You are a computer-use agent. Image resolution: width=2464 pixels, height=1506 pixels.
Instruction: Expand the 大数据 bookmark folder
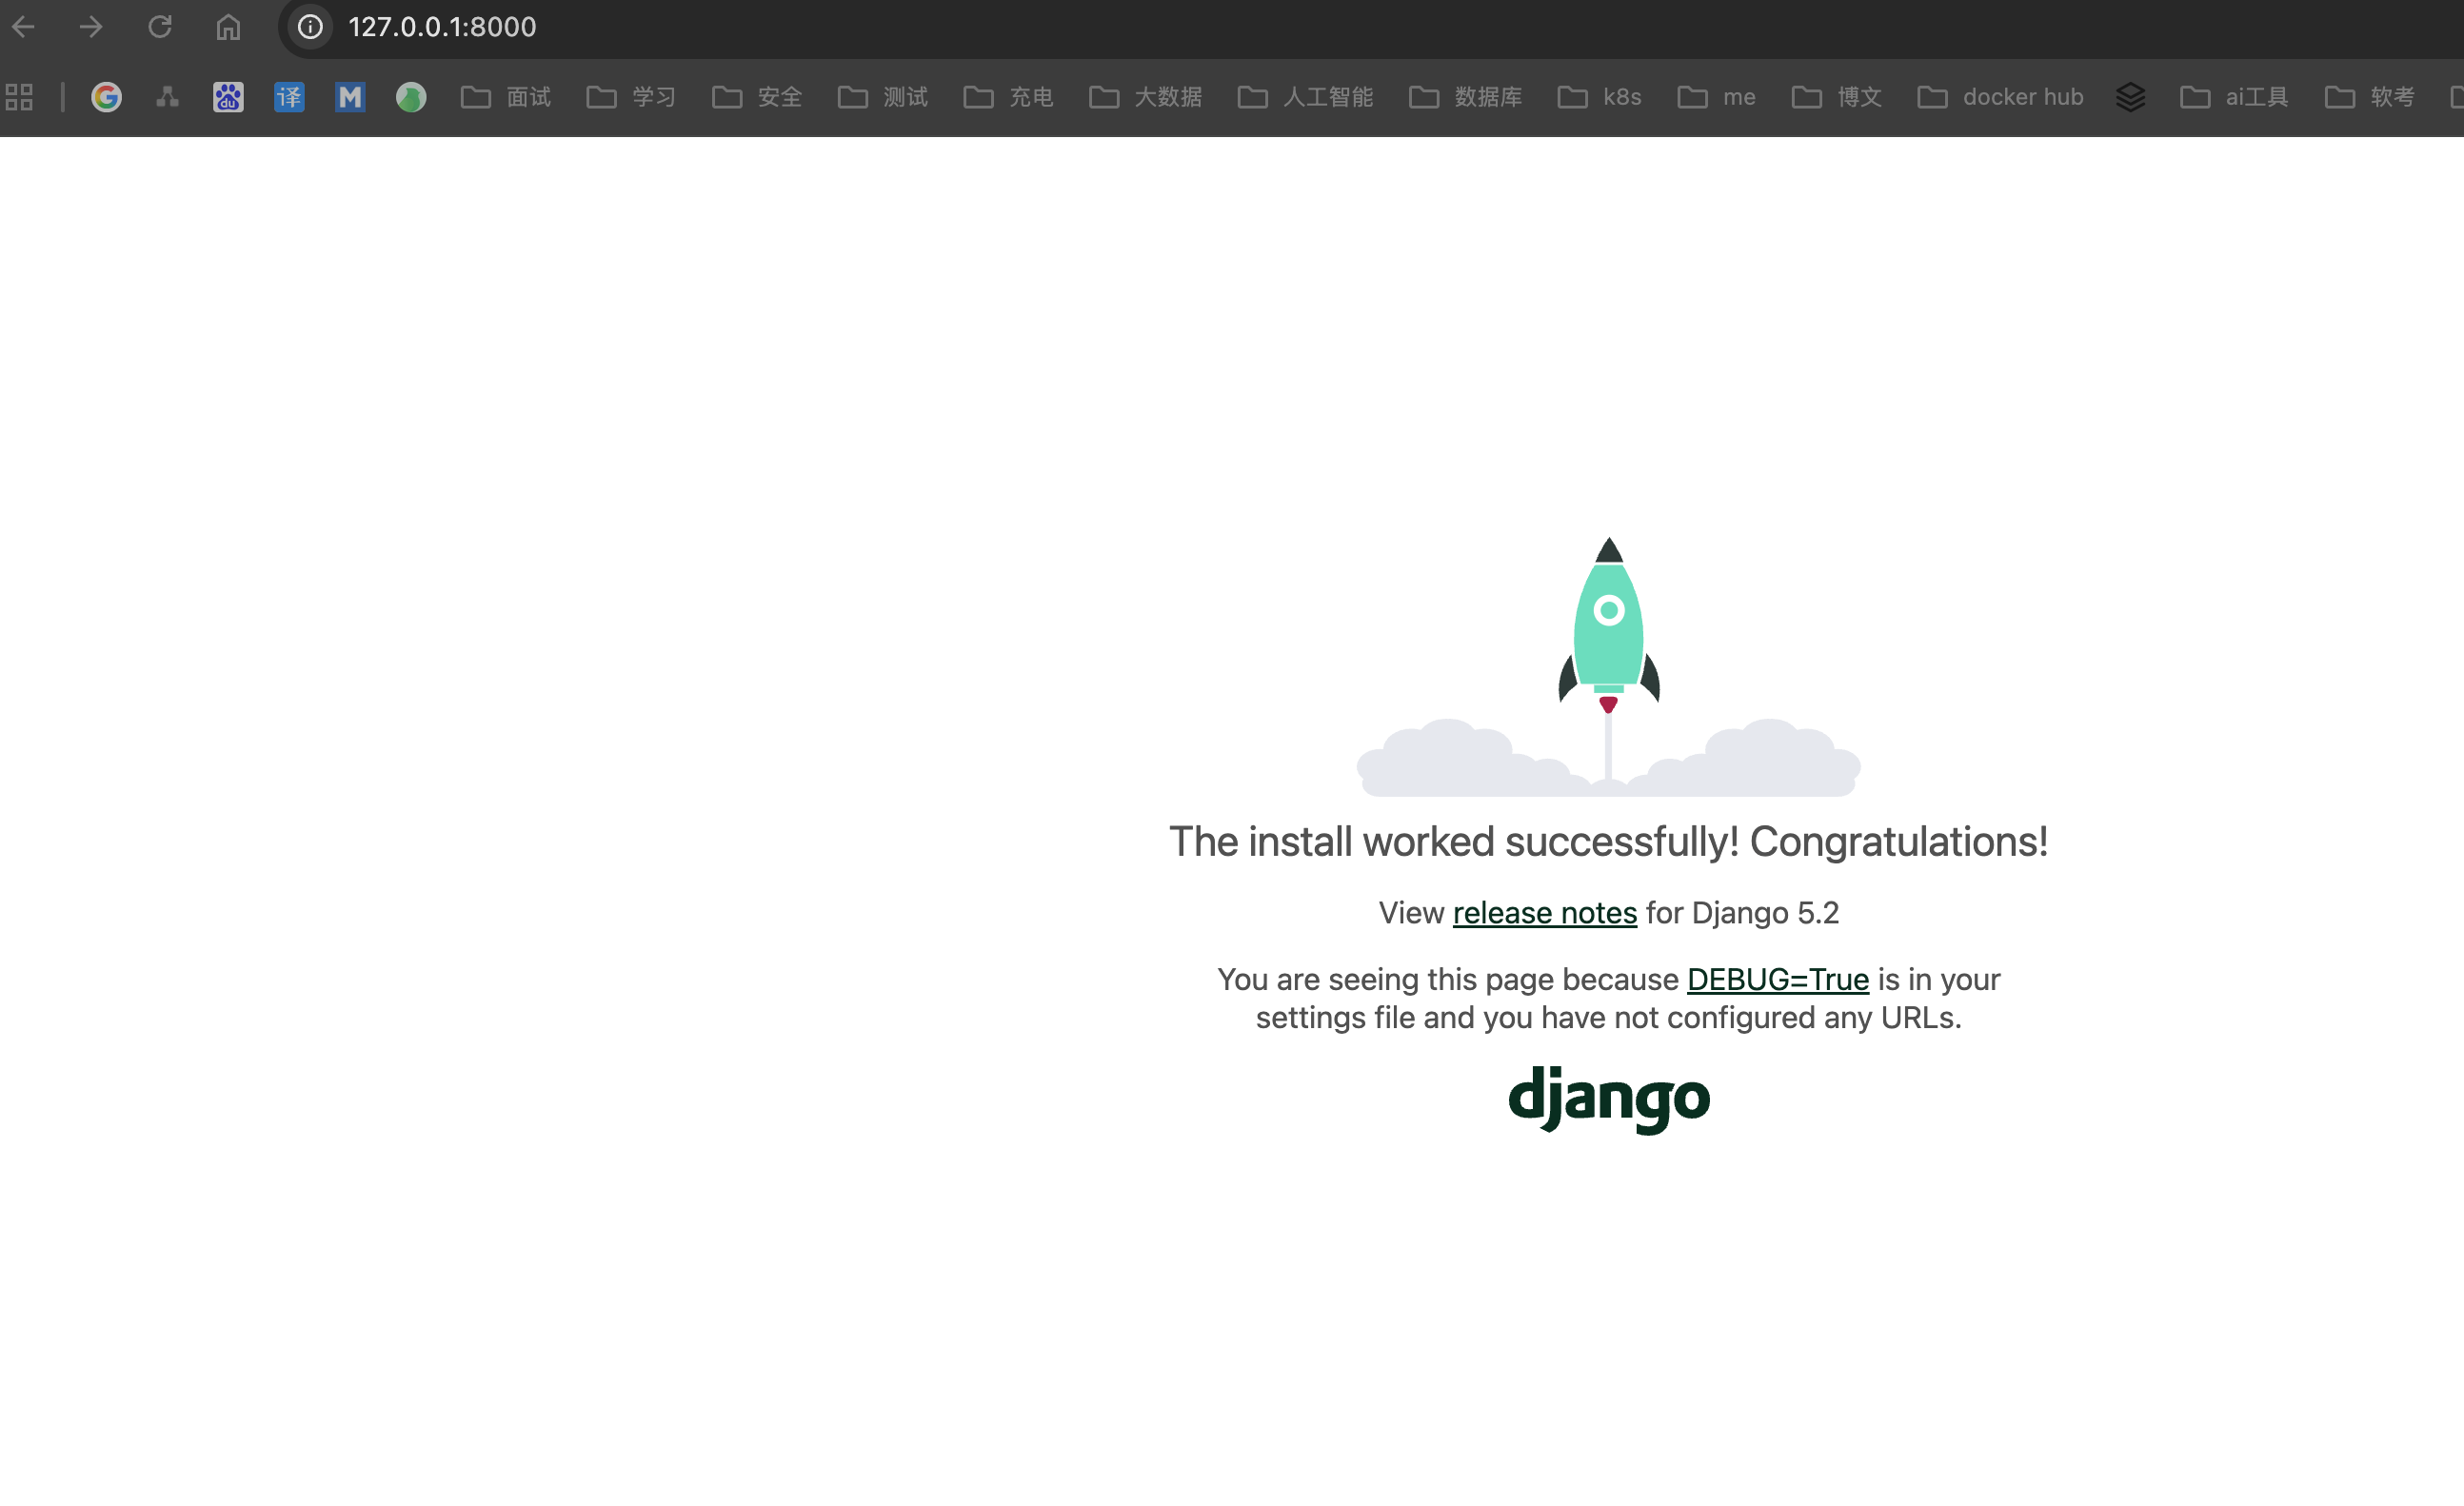tap(1146, 97)
